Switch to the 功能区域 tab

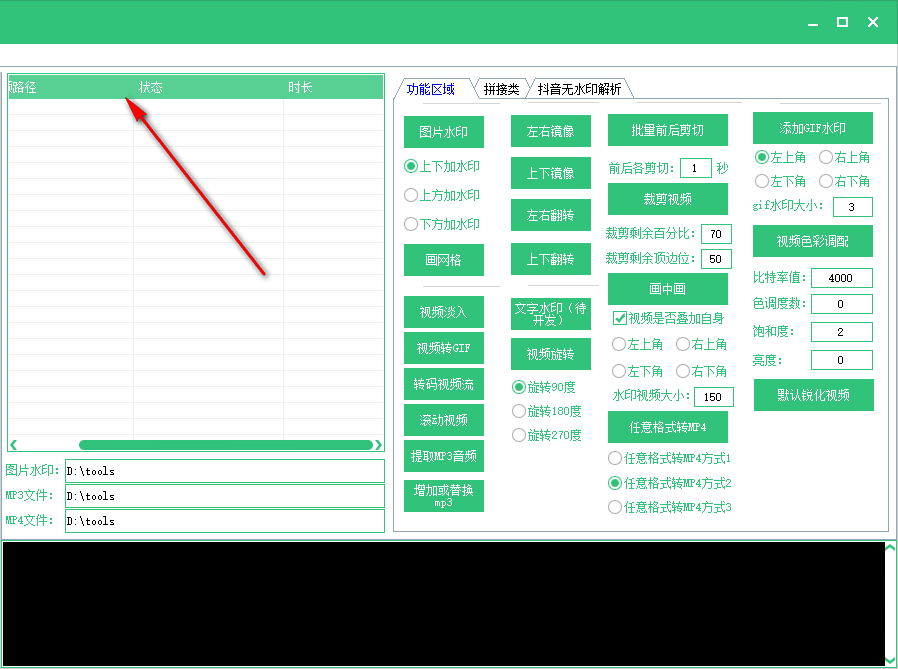click(x=431, y=89)
